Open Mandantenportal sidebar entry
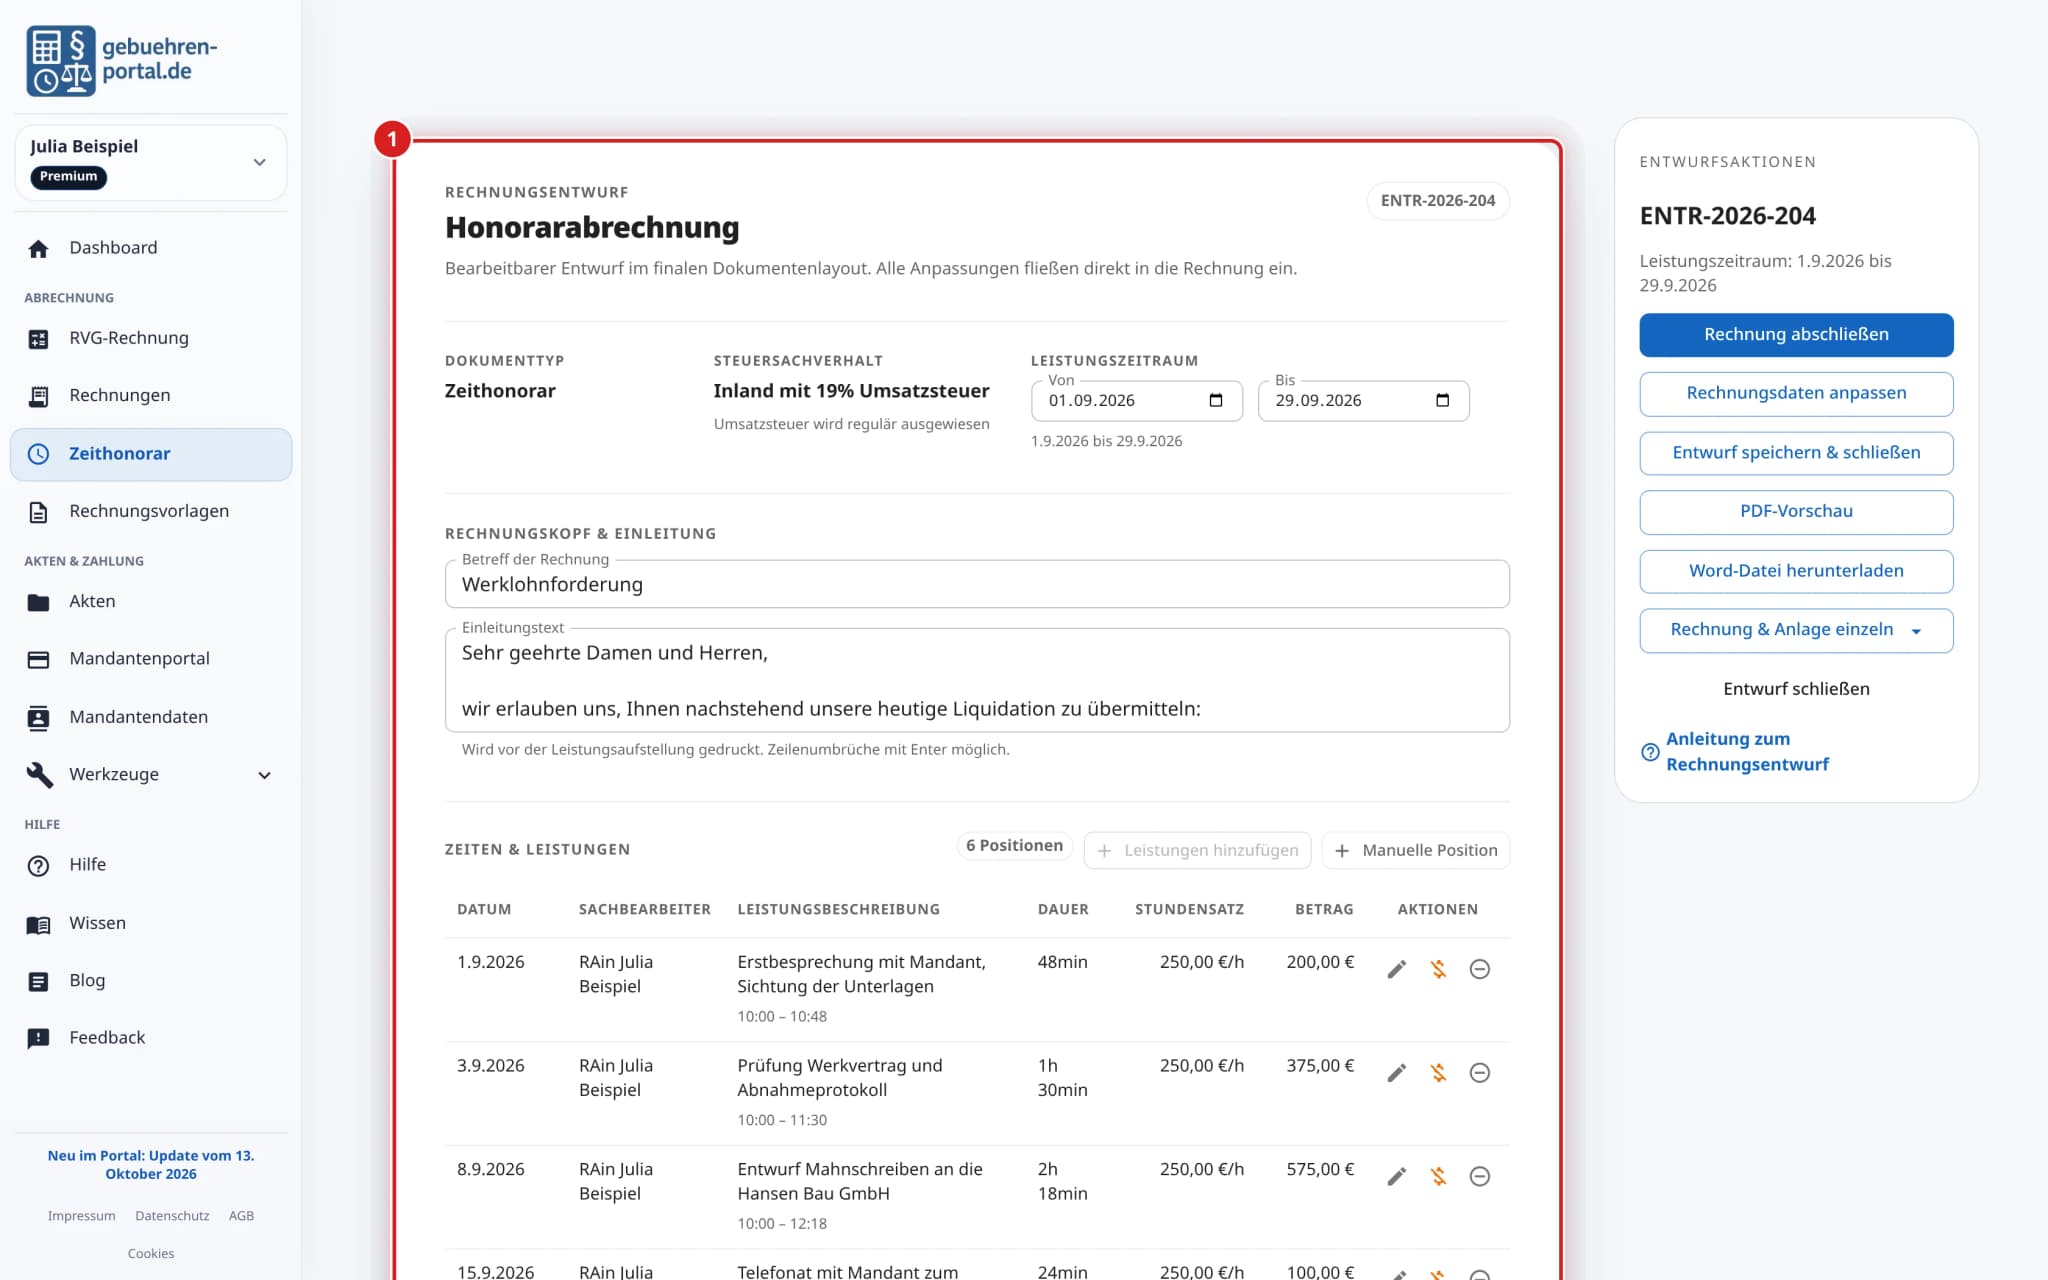Image resolution: width=2048 pixels, height=1280 pixels. click(x=151, y=659)
